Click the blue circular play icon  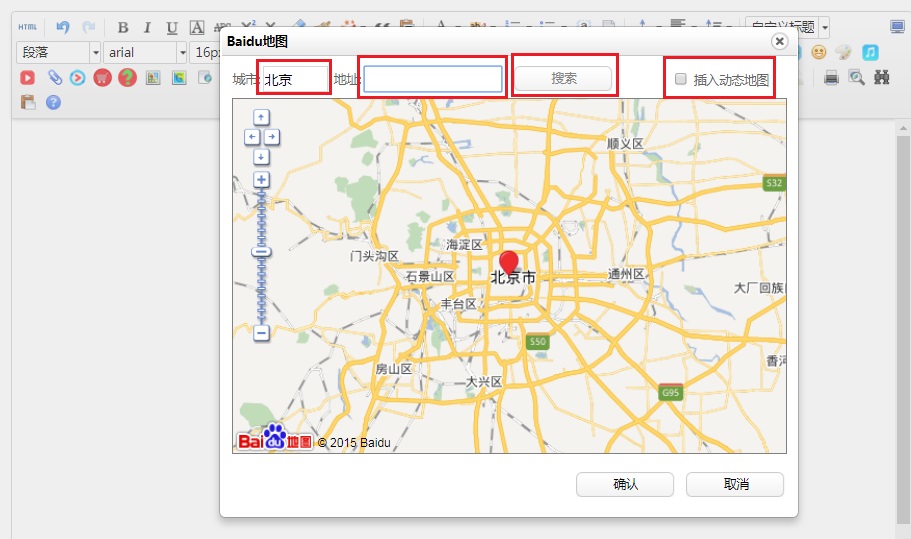point(77,77)
